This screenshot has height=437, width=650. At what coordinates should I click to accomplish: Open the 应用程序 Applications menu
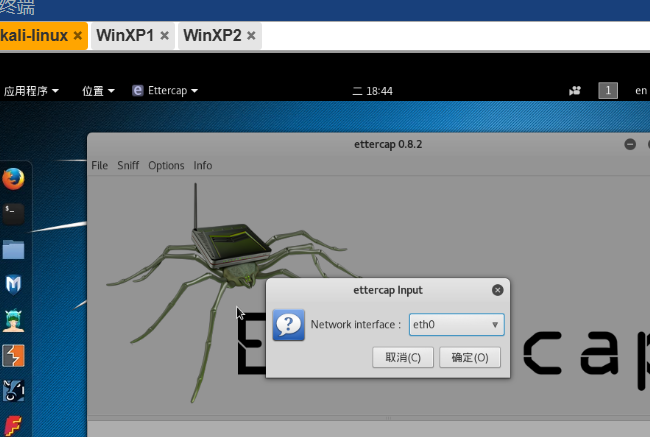pyautogui.click(x=32, y=91)
